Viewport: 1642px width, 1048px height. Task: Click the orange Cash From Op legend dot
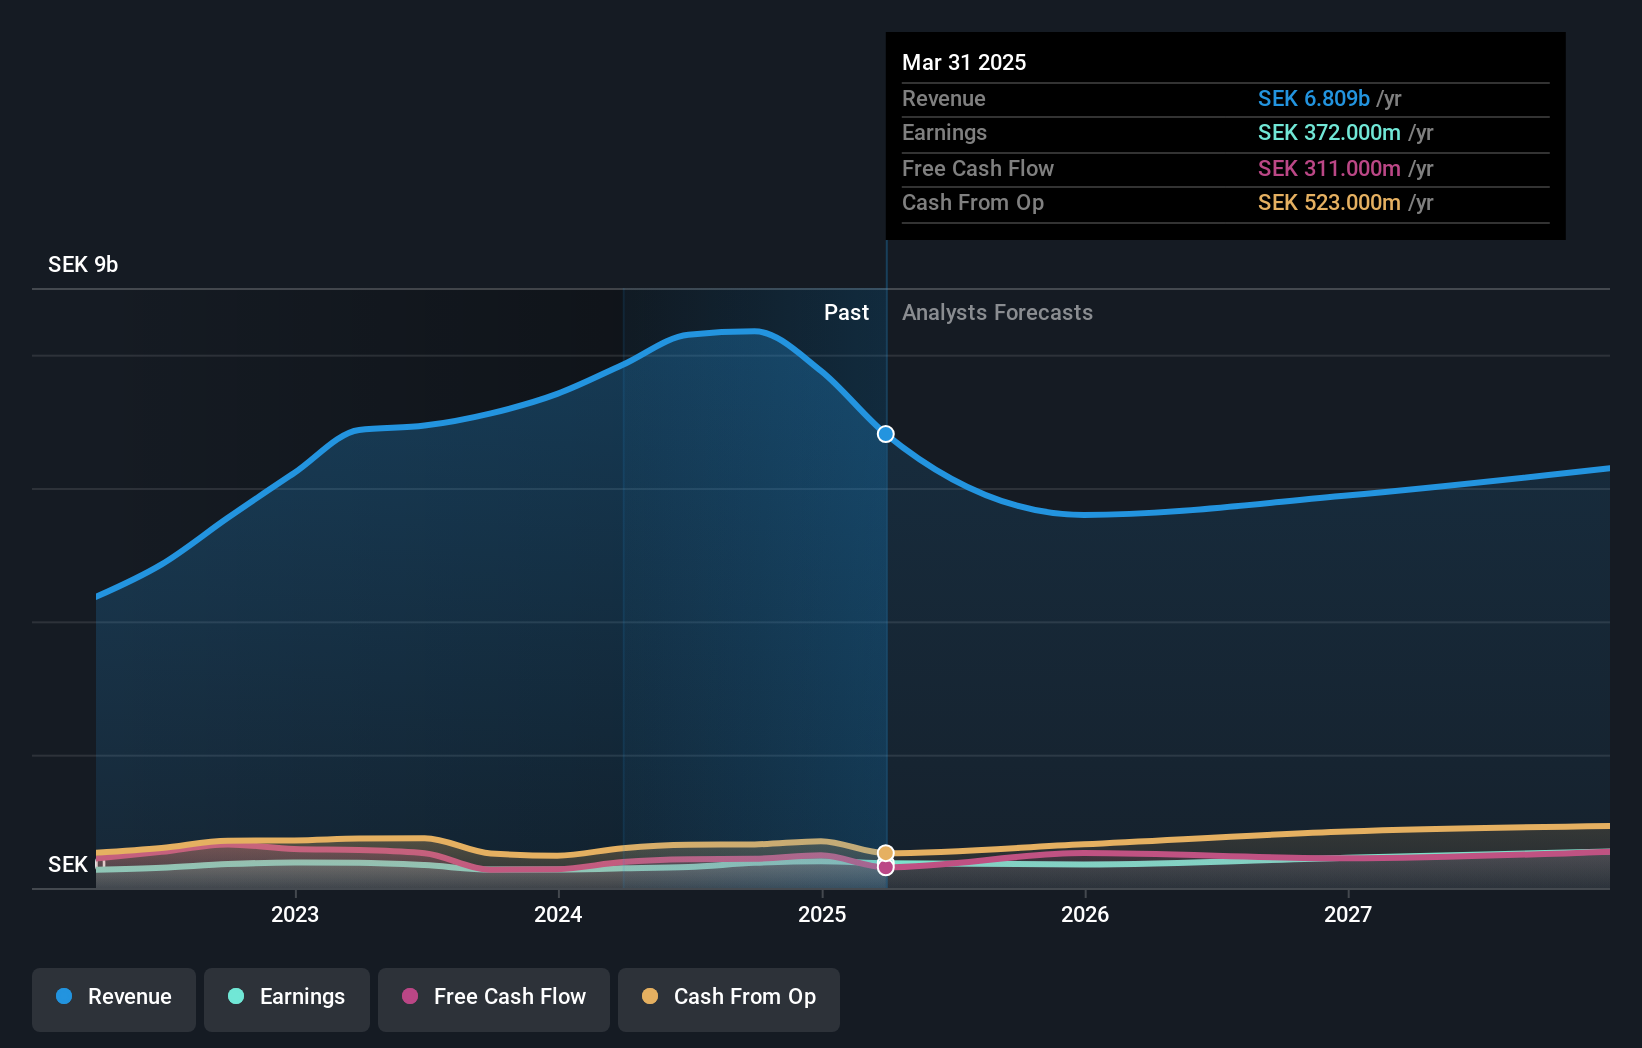click(x=650, y=996)
